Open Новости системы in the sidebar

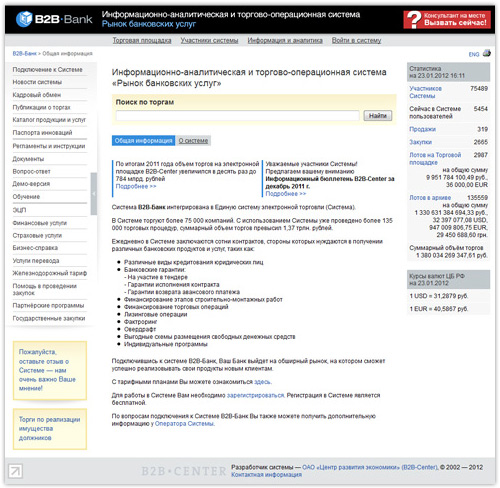(37, 82)
